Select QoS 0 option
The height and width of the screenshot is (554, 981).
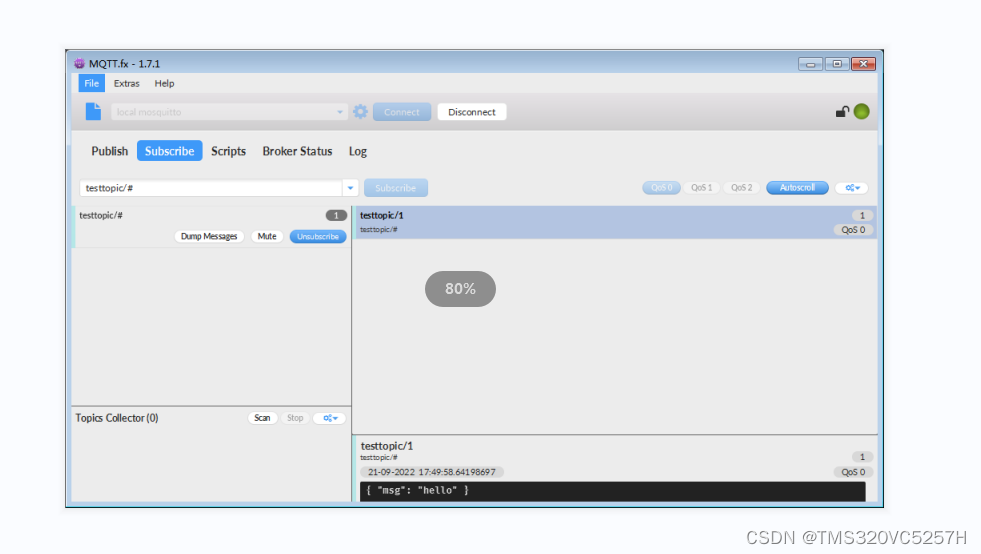pyautogui.click(x=661, y=188)
